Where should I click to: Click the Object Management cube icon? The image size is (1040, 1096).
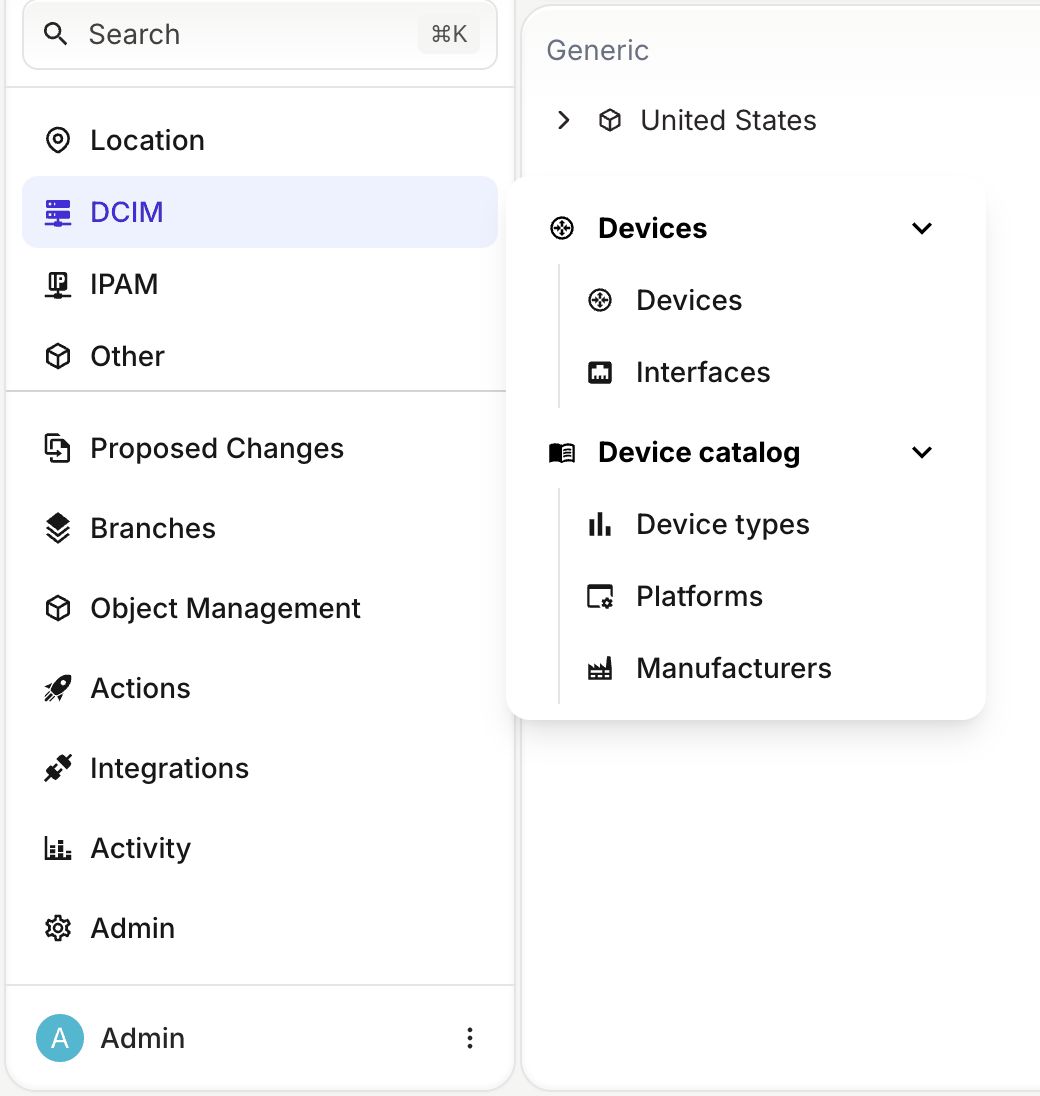[58, 609]
